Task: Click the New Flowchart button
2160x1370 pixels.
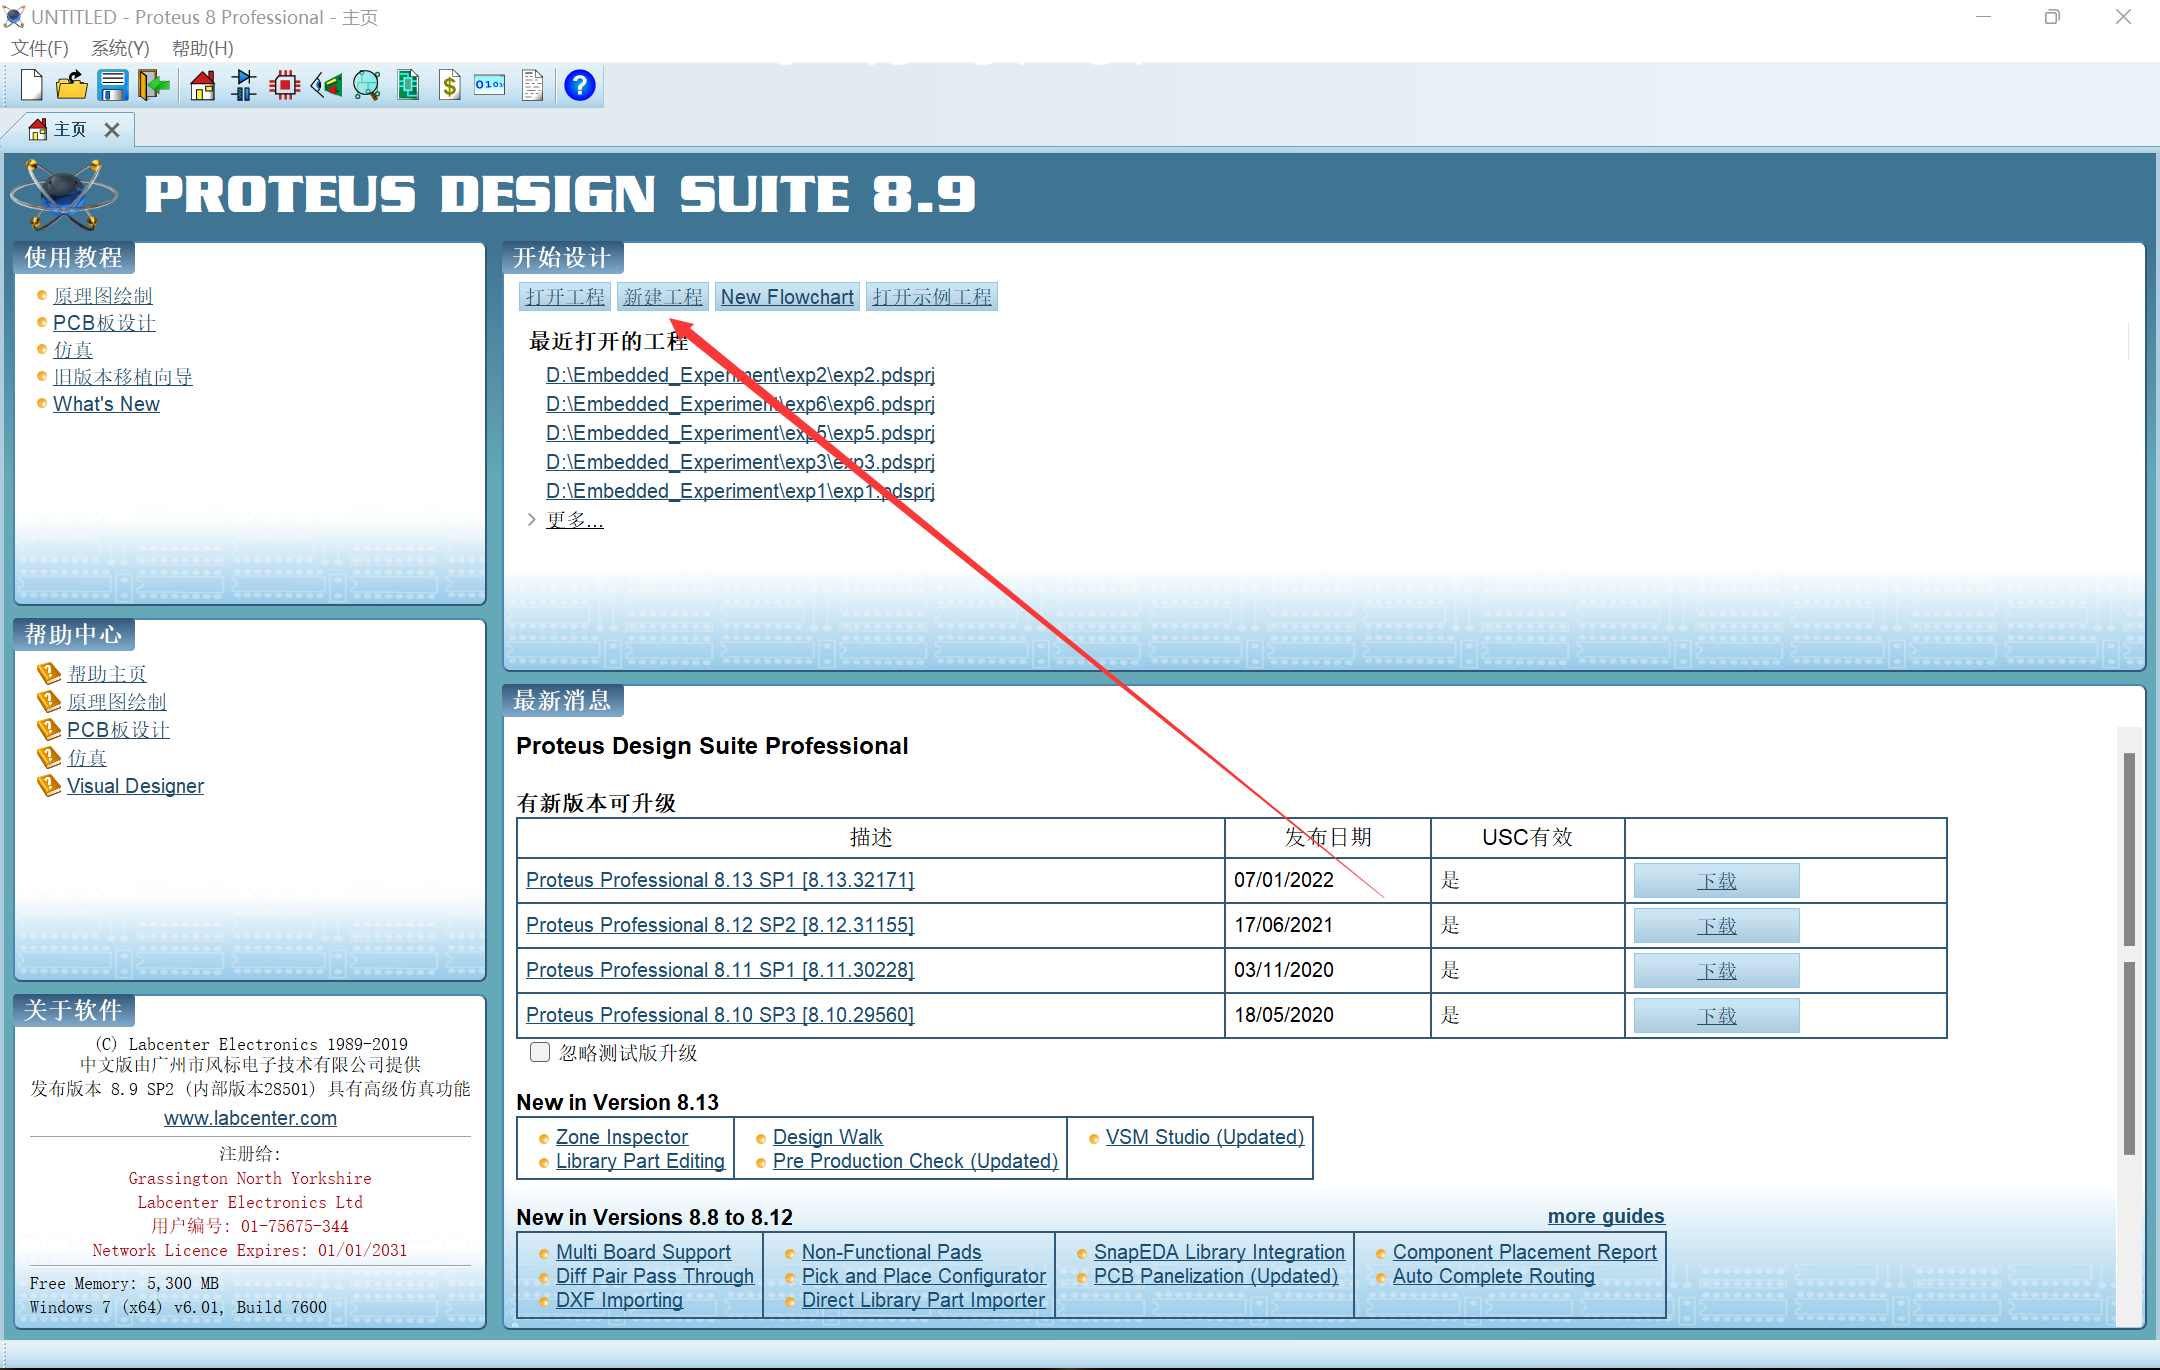Action: tap(787, 297)
